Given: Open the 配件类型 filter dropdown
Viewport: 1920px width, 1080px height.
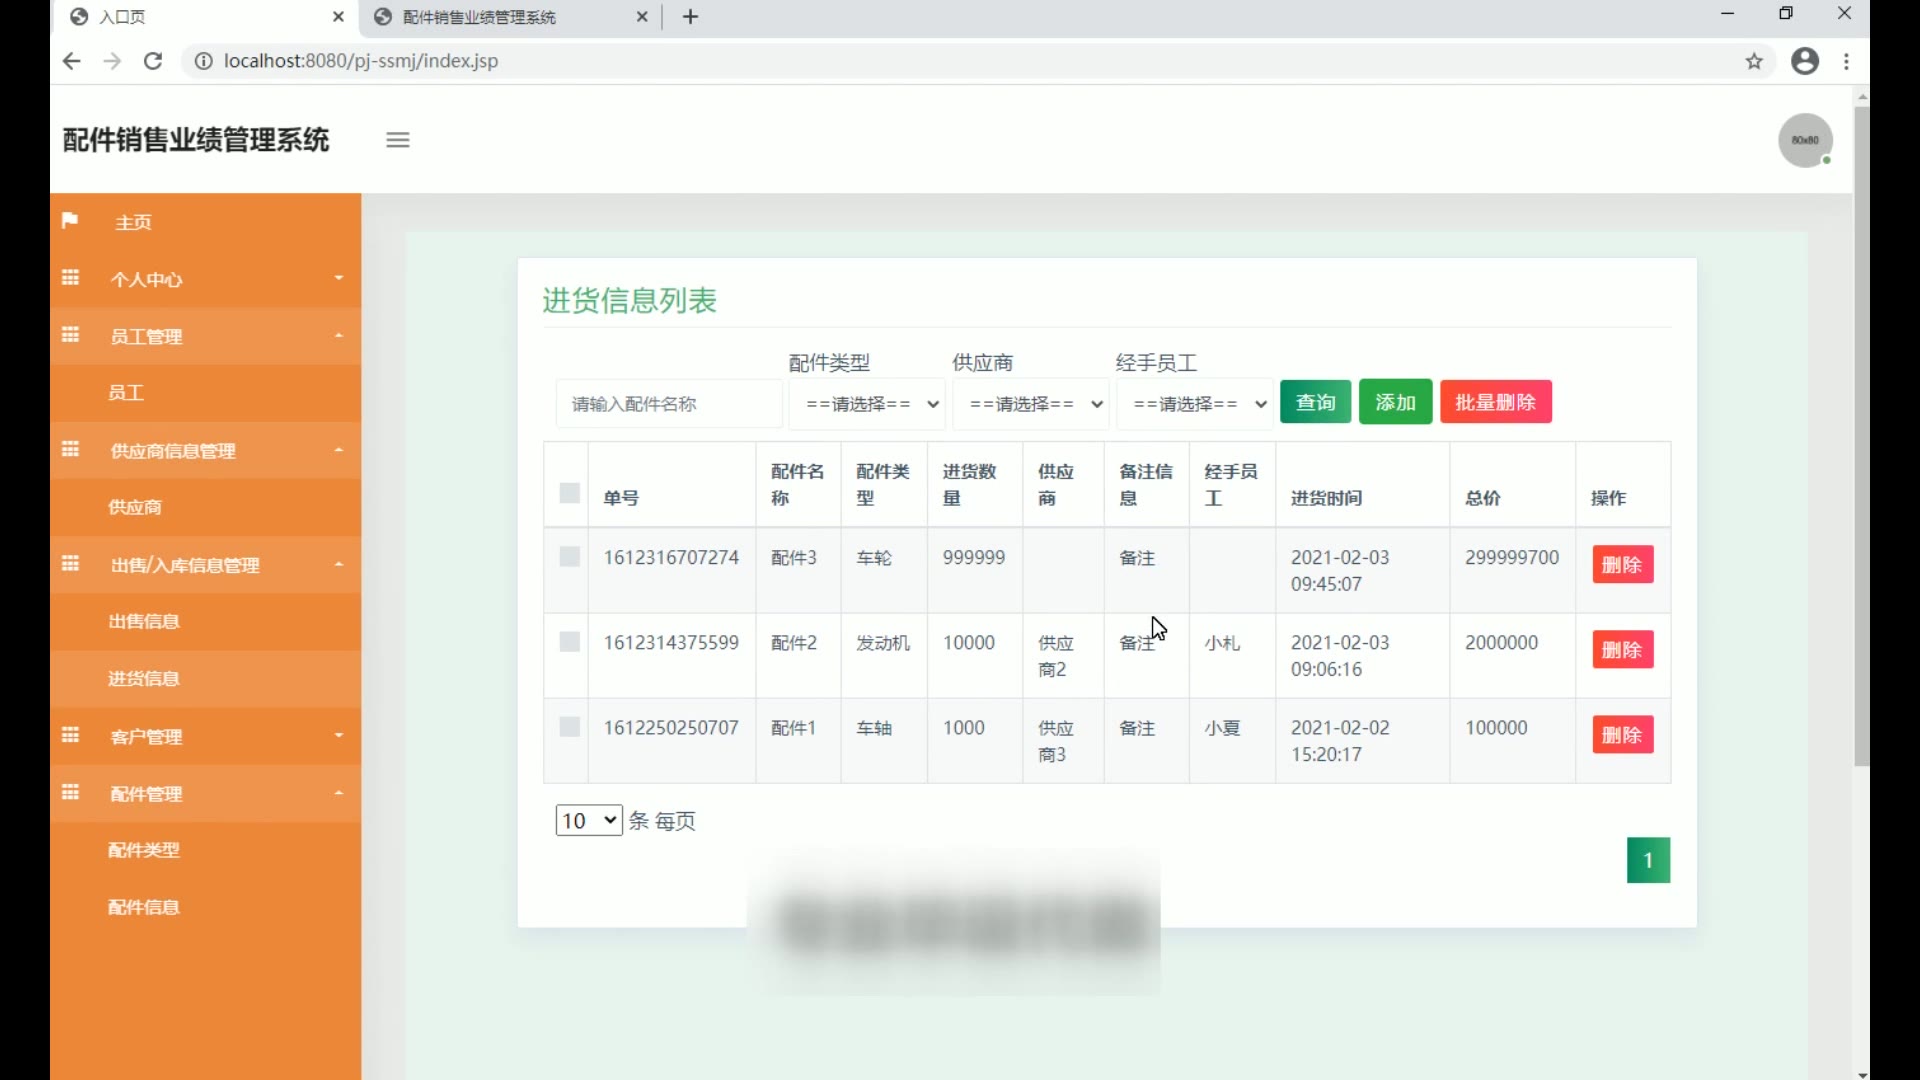Looking at the screenshot, I should (x=868, y=404).
